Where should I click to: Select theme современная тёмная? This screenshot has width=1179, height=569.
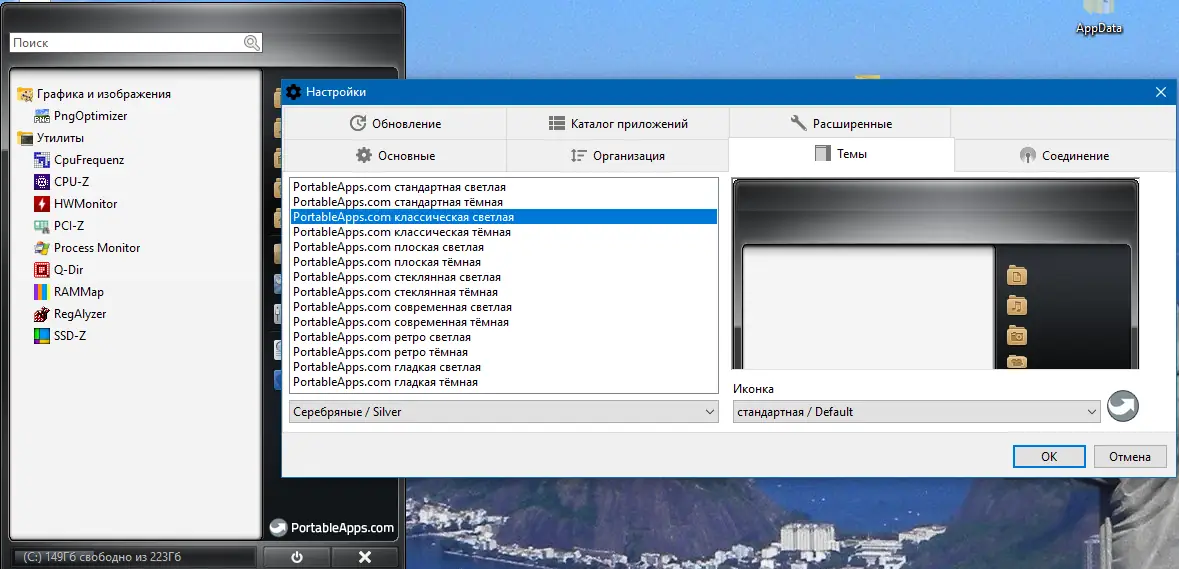(x=504, y=322)
